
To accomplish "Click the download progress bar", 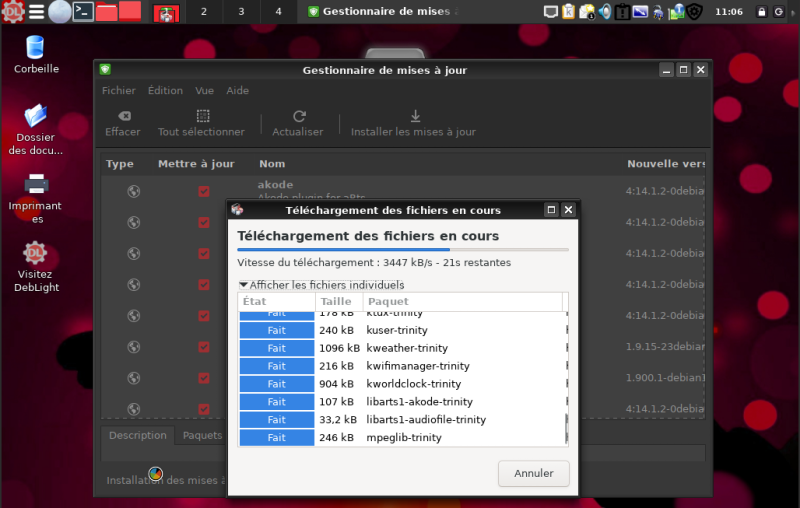I will pyautogui.click(x=402, y=250).
